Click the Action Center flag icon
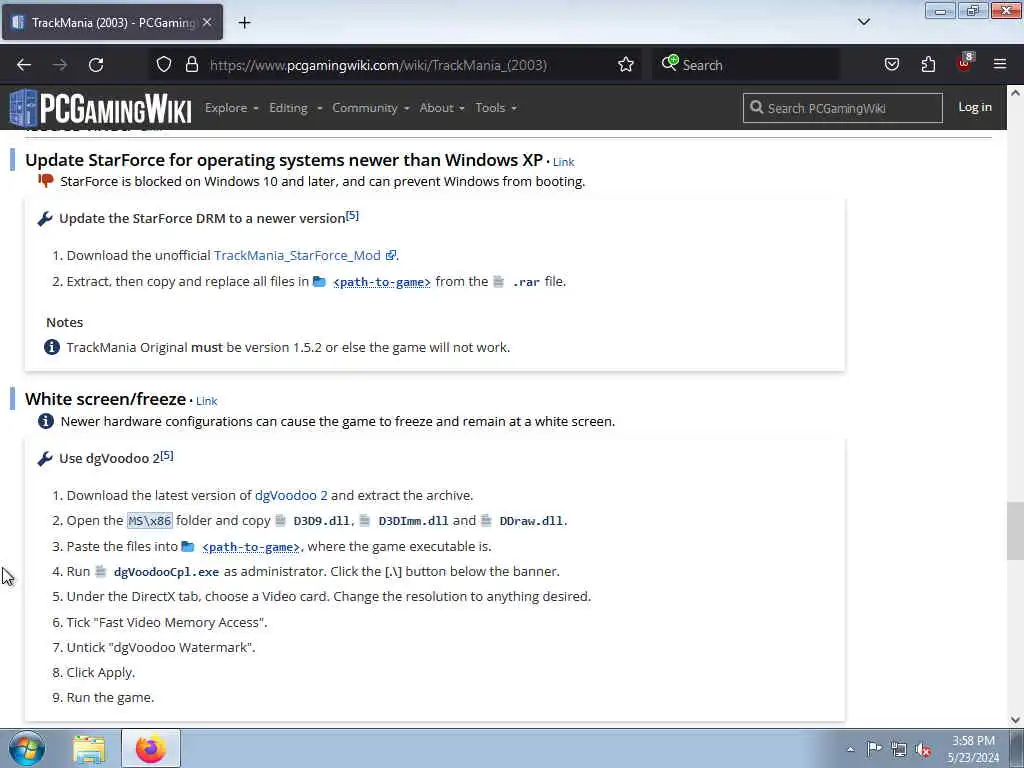The image size is (1024, 768). pos(874,748)
